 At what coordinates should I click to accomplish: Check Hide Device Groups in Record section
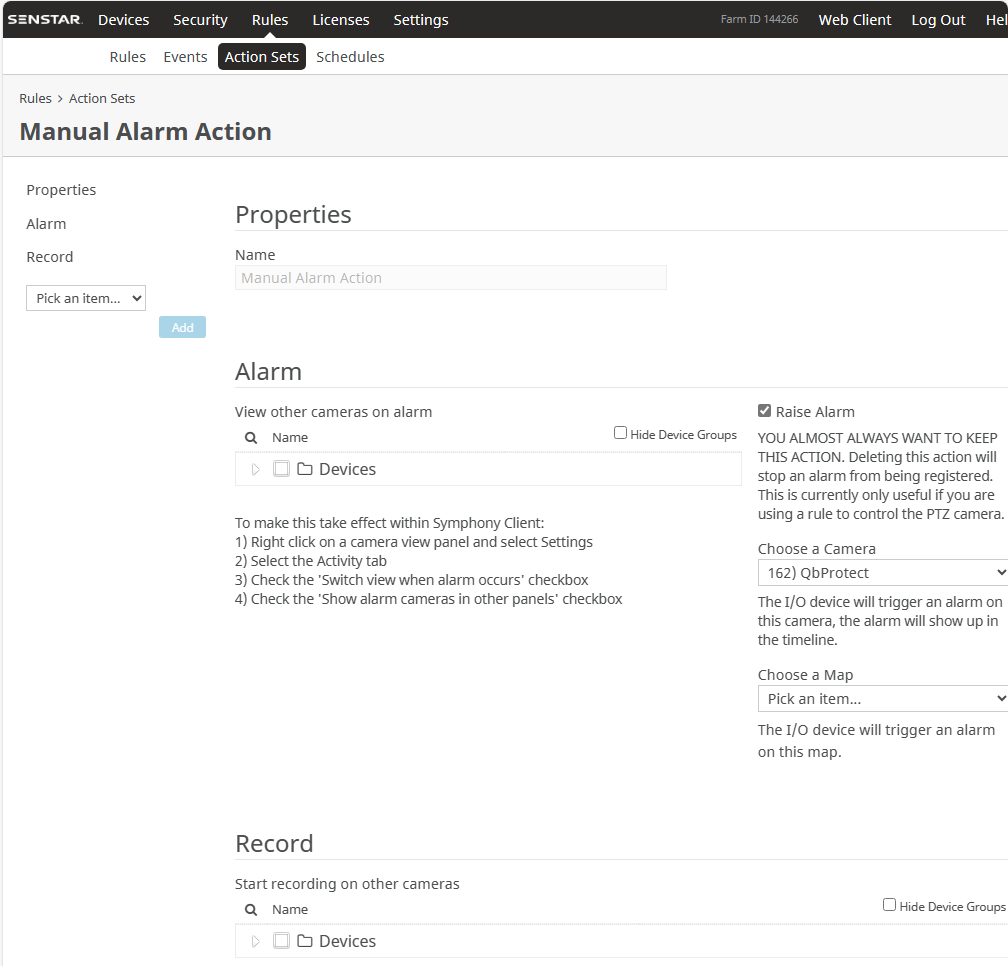point(889,905)
